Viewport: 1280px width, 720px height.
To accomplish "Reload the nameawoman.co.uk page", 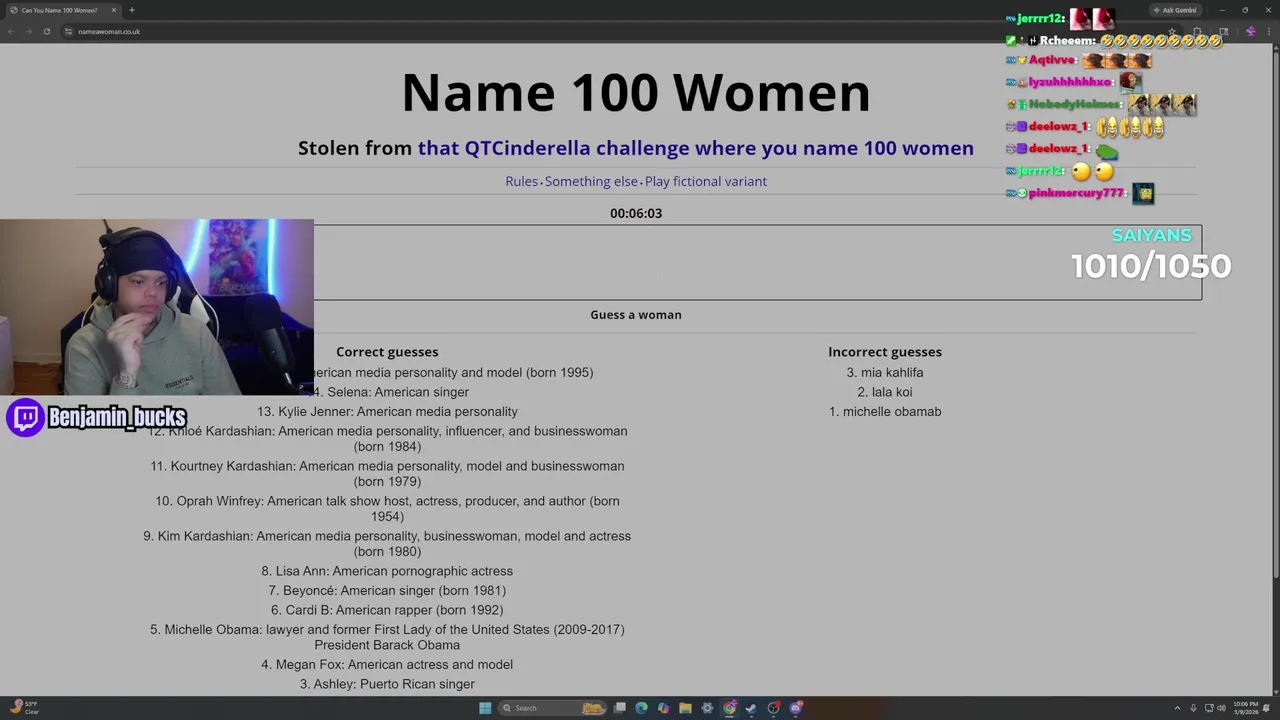I will (46, 31).
